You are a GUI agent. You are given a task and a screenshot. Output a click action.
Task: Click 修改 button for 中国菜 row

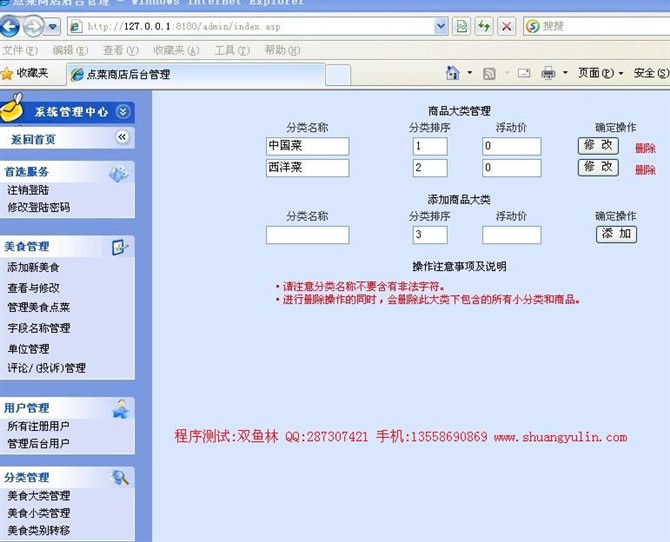[599, 146]
